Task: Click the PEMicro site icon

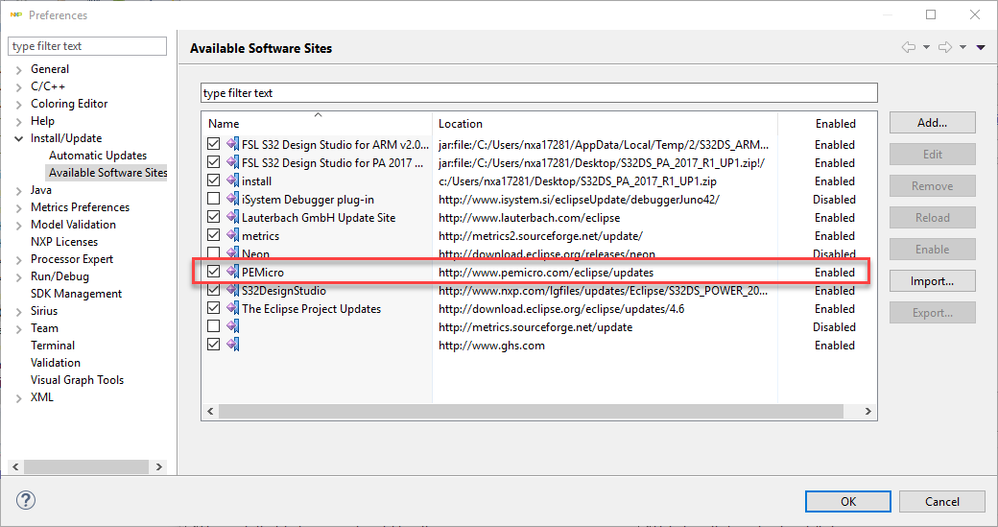Action: [232, 272]
